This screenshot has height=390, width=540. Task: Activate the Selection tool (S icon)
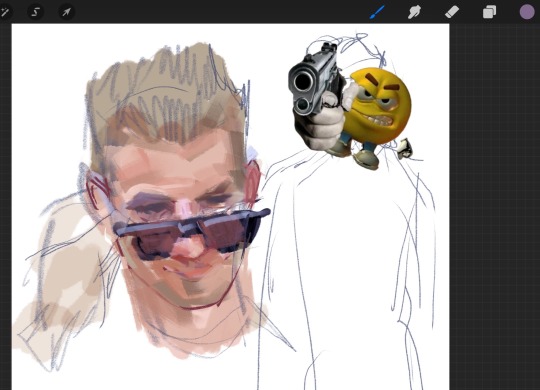35,12
